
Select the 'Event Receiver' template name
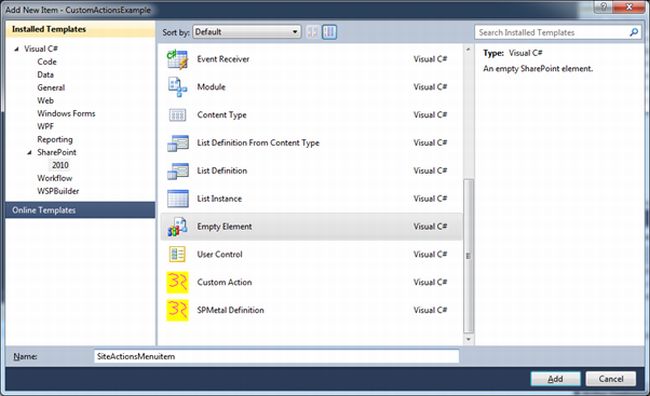coord(223,59)
